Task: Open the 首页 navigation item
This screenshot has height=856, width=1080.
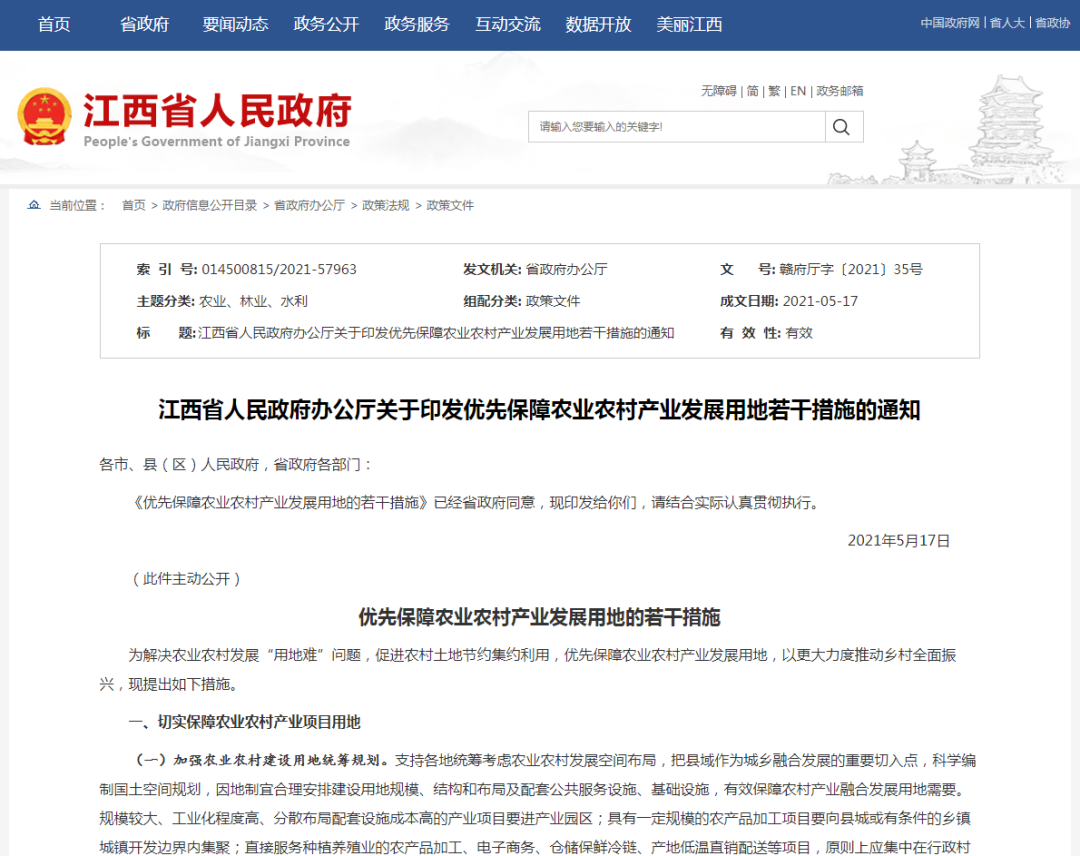Action: click(x=54, y=25)
